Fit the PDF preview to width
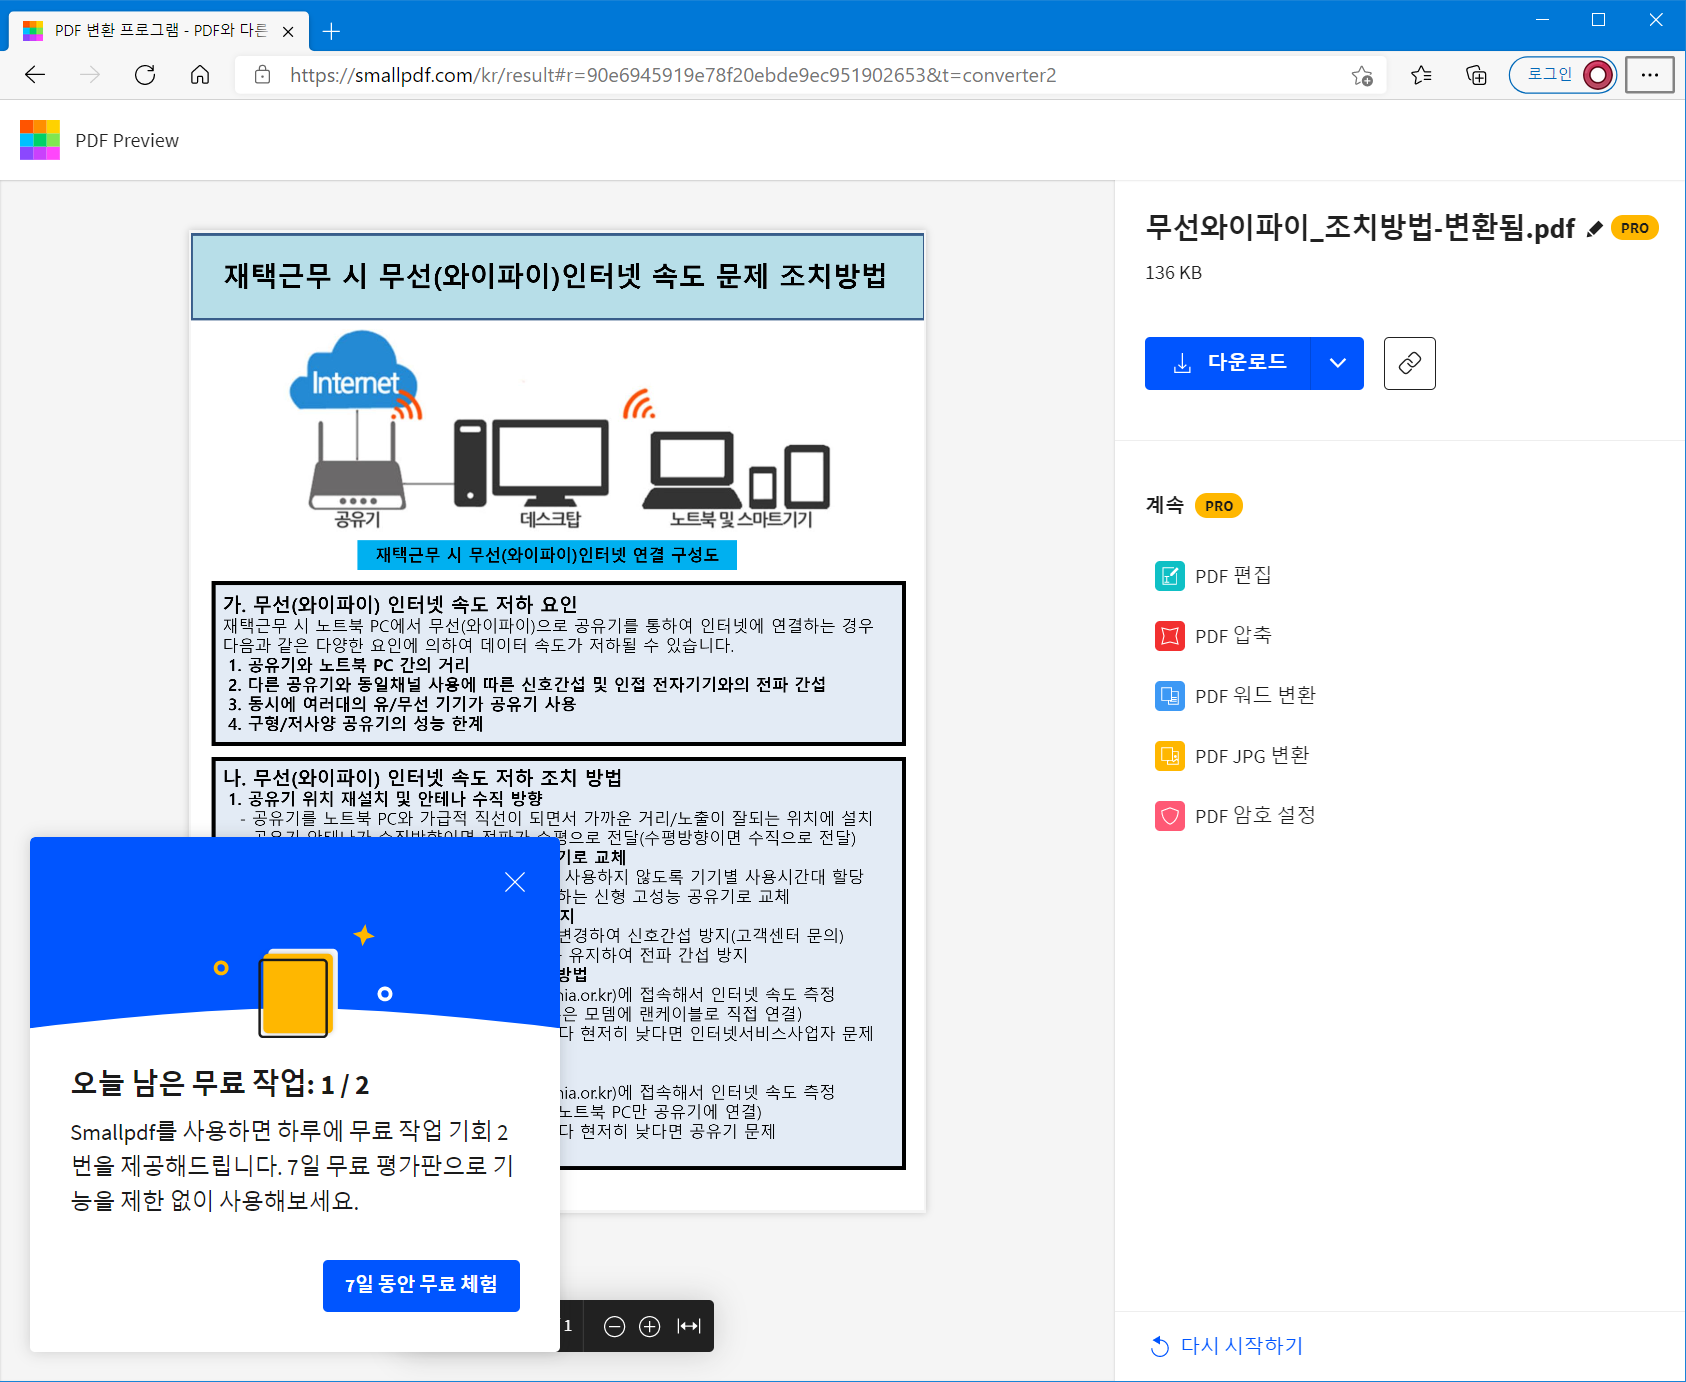 [689, 1326]
